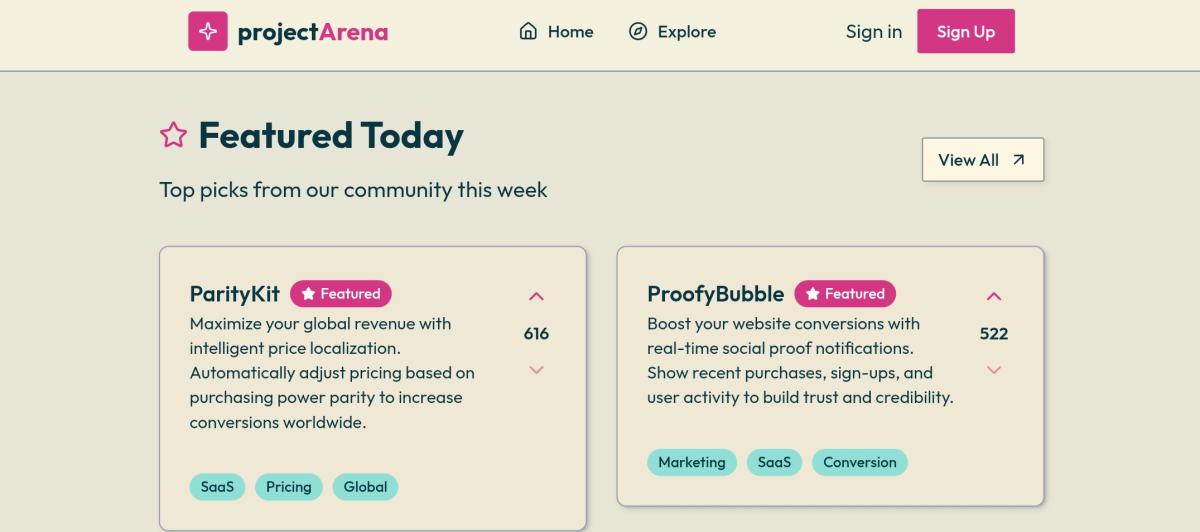Click the compass icon next to Explore
Viewport: 1200px width, 532px height.
[x=638, y=32]
